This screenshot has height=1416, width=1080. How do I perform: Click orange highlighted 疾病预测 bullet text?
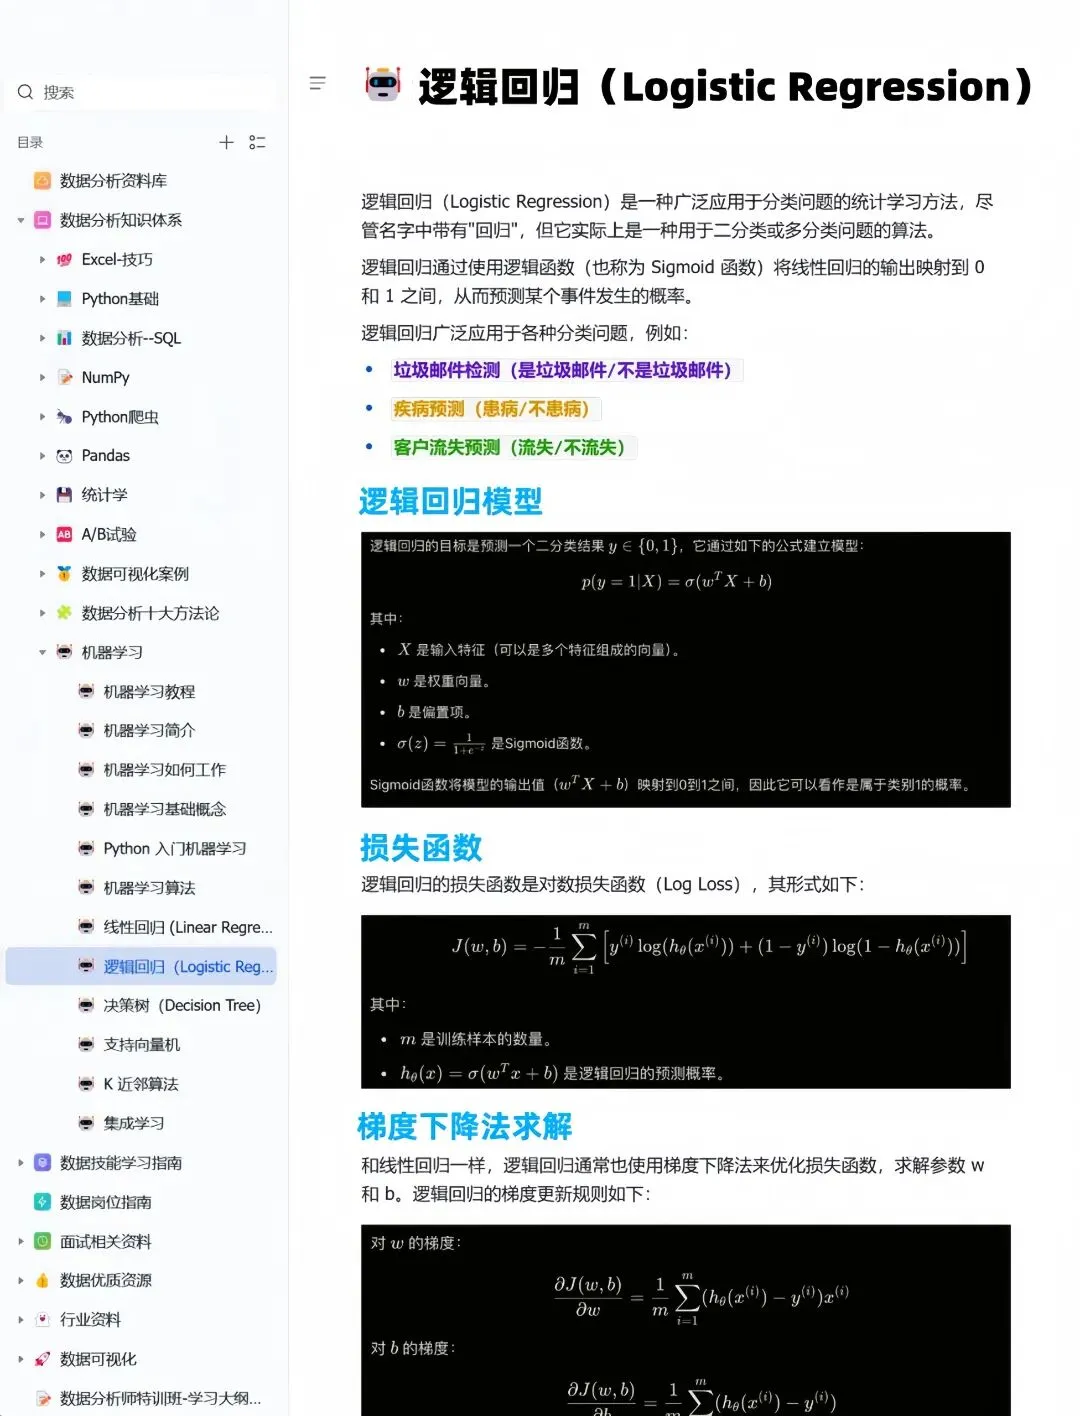495,408
